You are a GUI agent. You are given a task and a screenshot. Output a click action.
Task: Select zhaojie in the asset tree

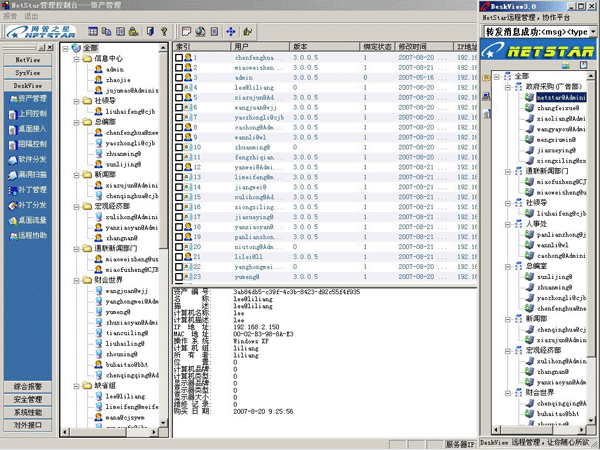pos(118,80)
